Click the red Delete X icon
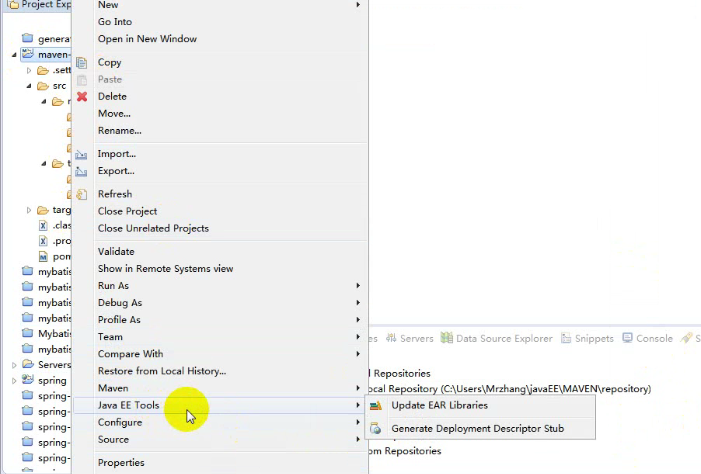Image resolution: width=701 pixels, height=474 pixels. 82,96
